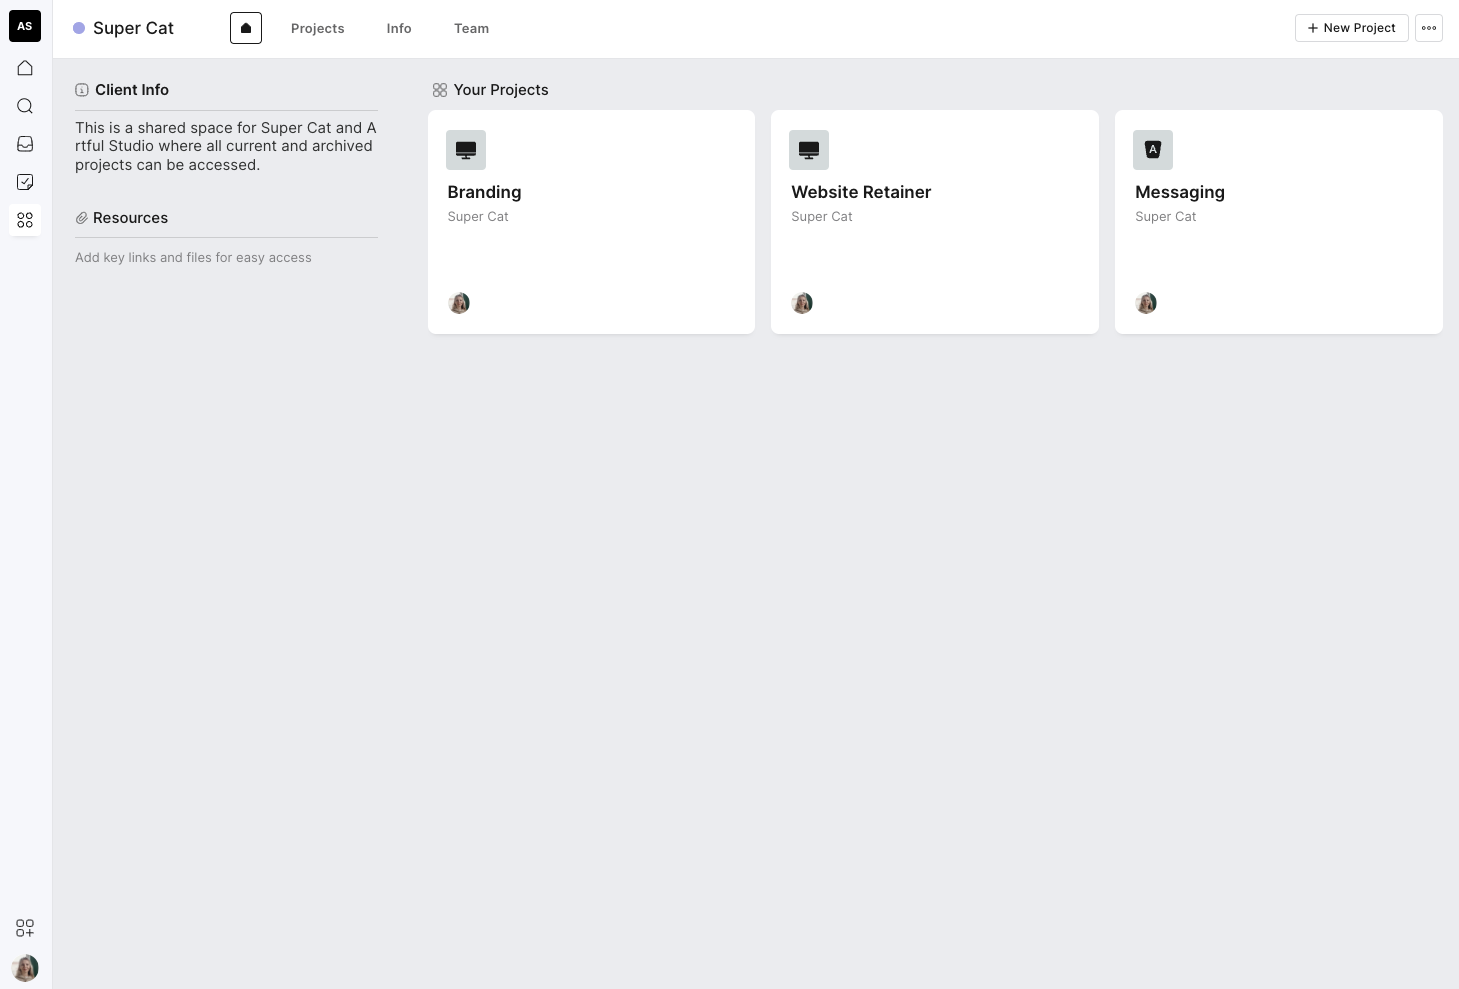Switch to the Projects tab
The image size is (1459, 989).
(318, 28)
